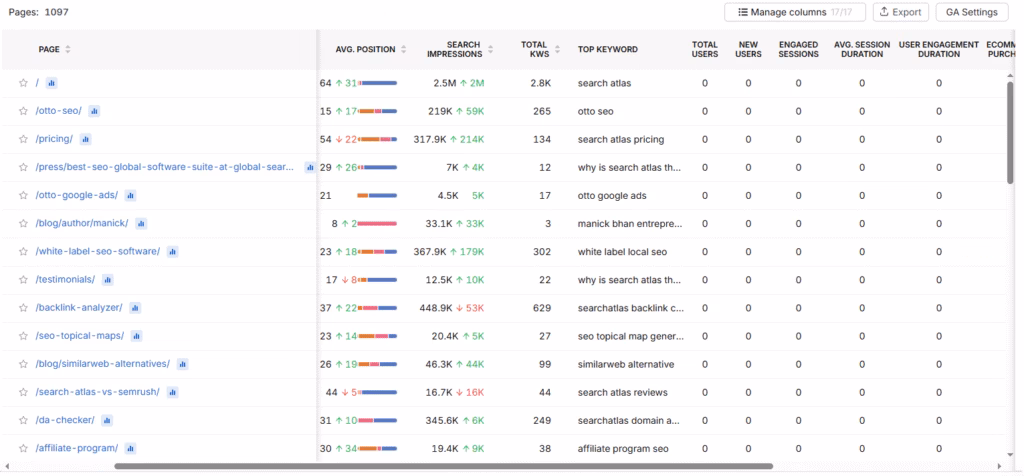Open Manage columns button
The width and height of the screenshot is (1024, 476).
[x=794, y=12]
